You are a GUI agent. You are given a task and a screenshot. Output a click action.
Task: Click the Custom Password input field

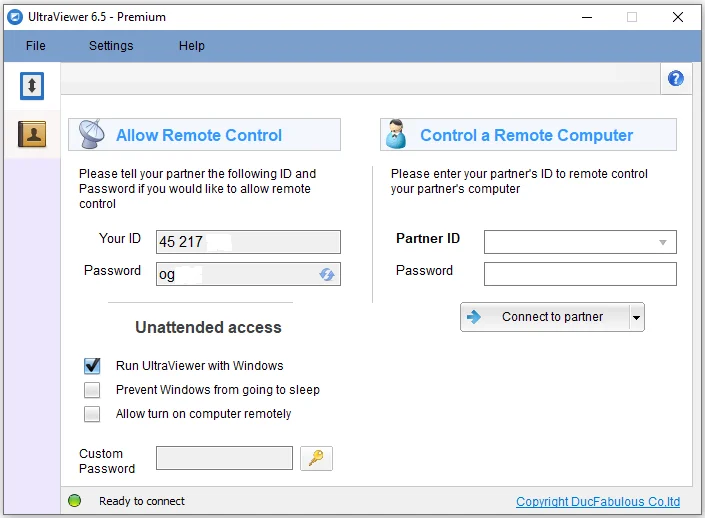224,458
